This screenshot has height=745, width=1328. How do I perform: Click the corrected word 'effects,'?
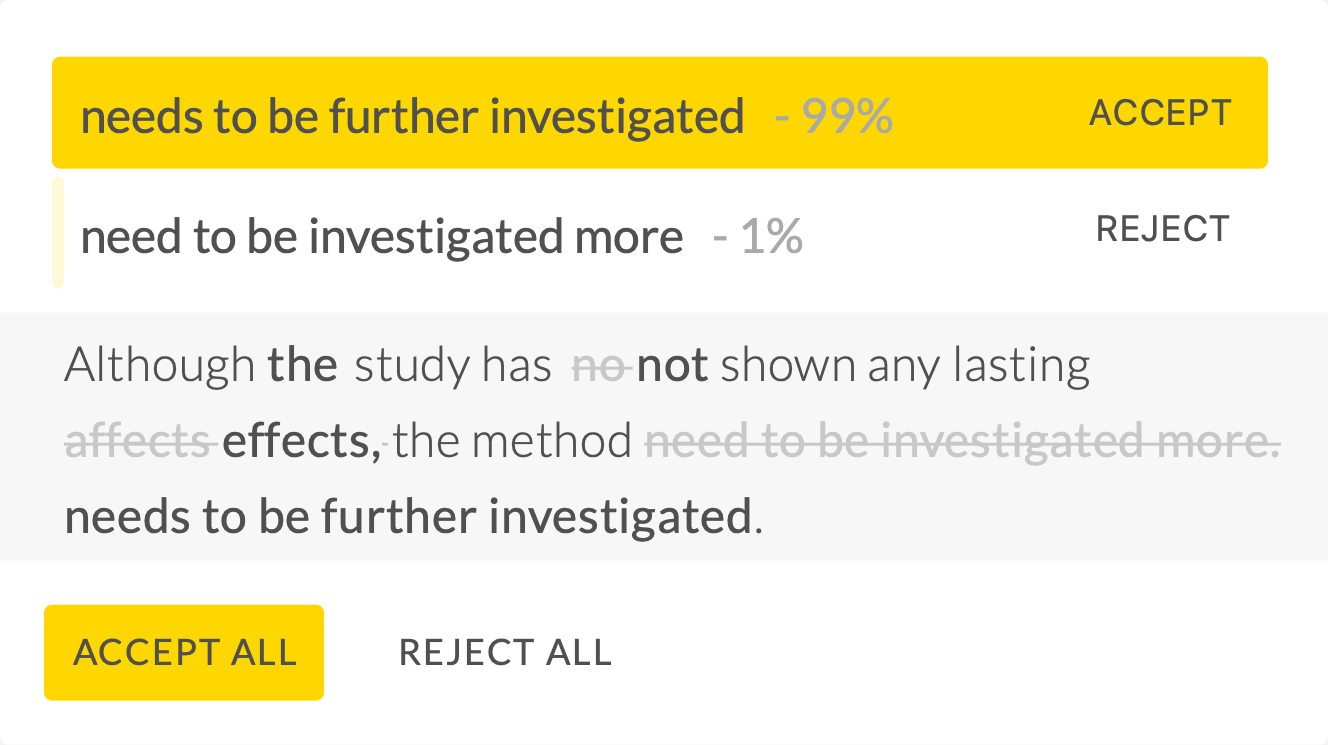pos(301,440)
